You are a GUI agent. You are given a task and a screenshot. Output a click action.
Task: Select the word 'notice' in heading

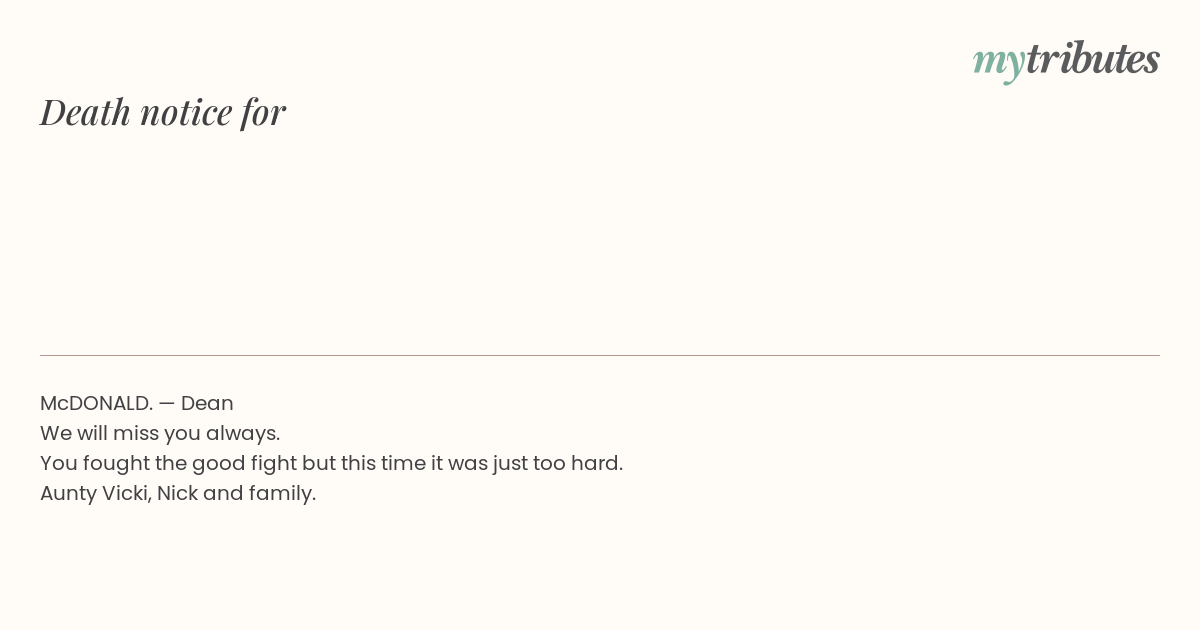[186, 113]
